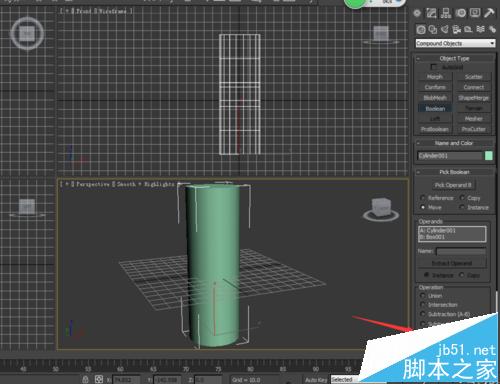Image resolution: width=500 pixels, height=384 pixels.
Task: Select operand A: Cylinder001 in list
Action: (452, 230)
